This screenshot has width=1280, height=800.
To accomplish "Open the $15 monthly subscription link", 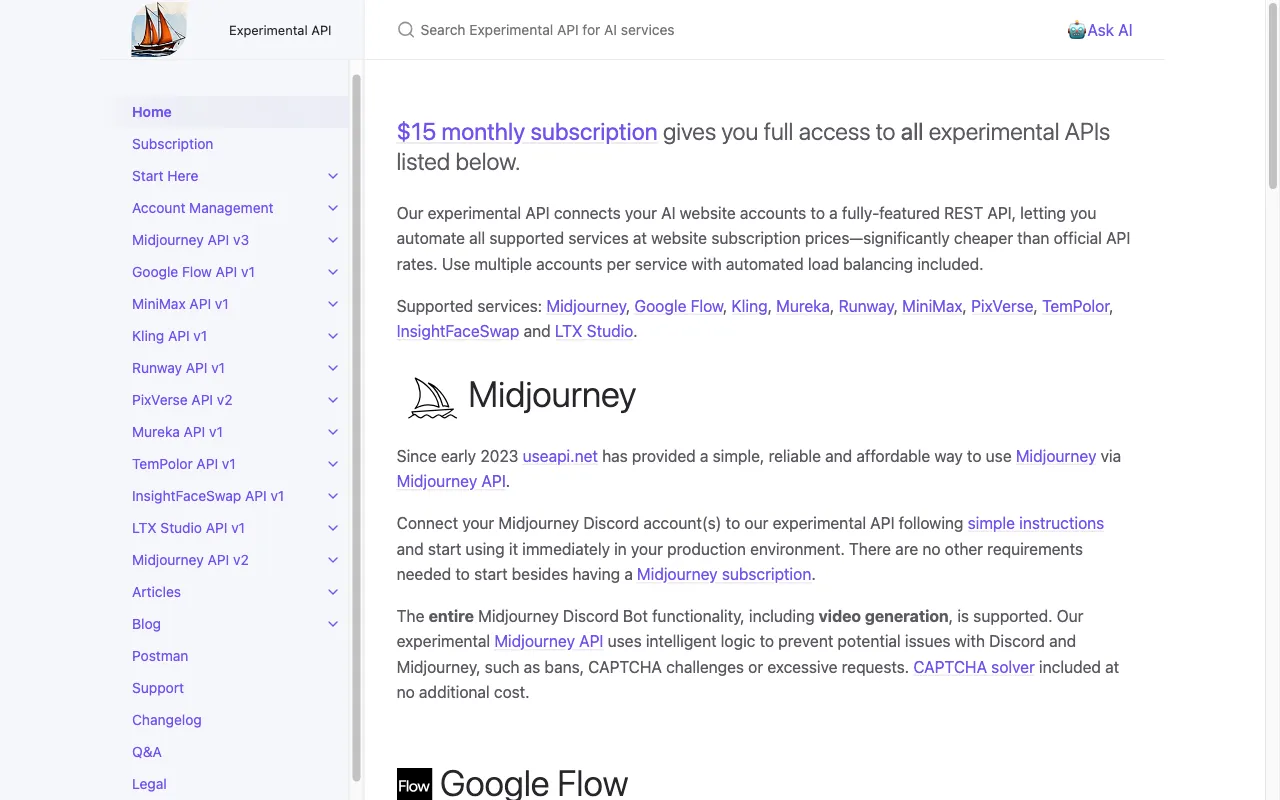I will 527,132.
